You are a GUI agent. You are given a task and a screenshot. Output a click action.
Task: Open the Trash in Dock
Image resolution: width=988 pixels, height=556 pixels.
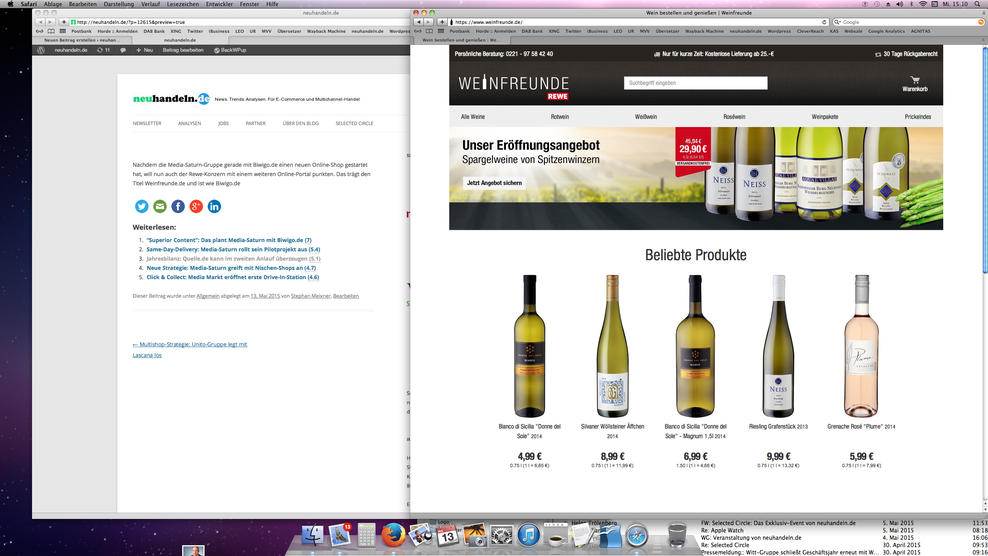point(677,535)
